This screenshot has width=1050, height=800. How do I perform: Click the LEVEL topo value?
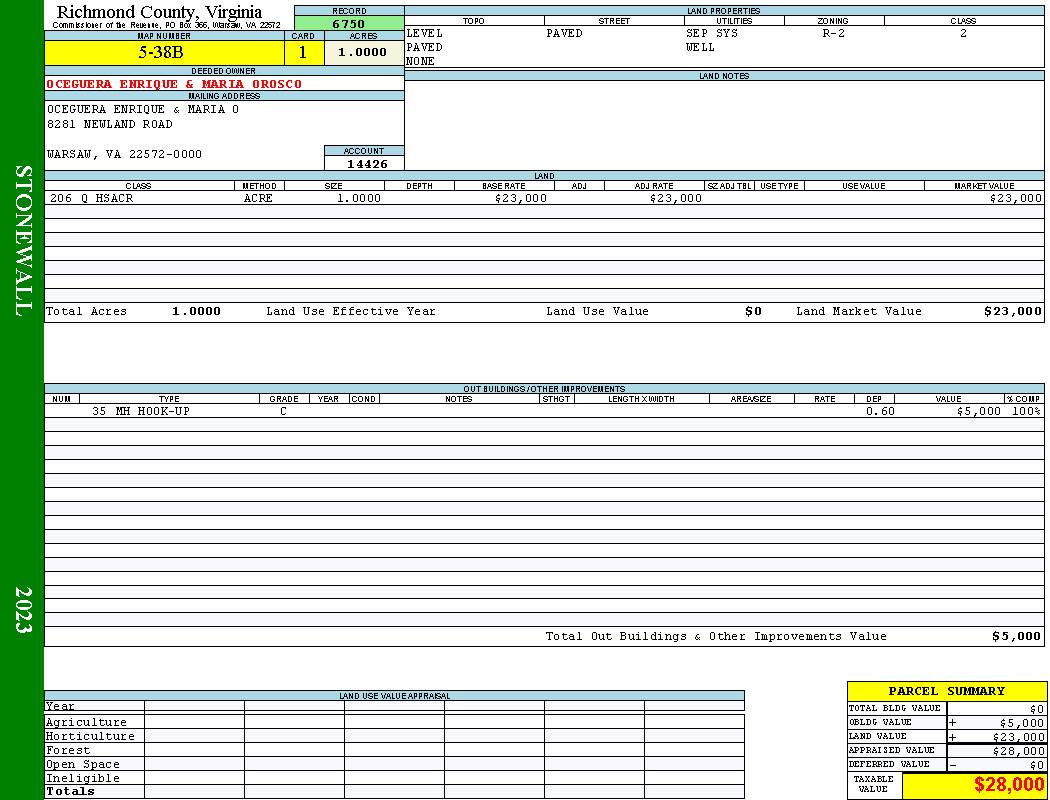[x=425, y=33]
